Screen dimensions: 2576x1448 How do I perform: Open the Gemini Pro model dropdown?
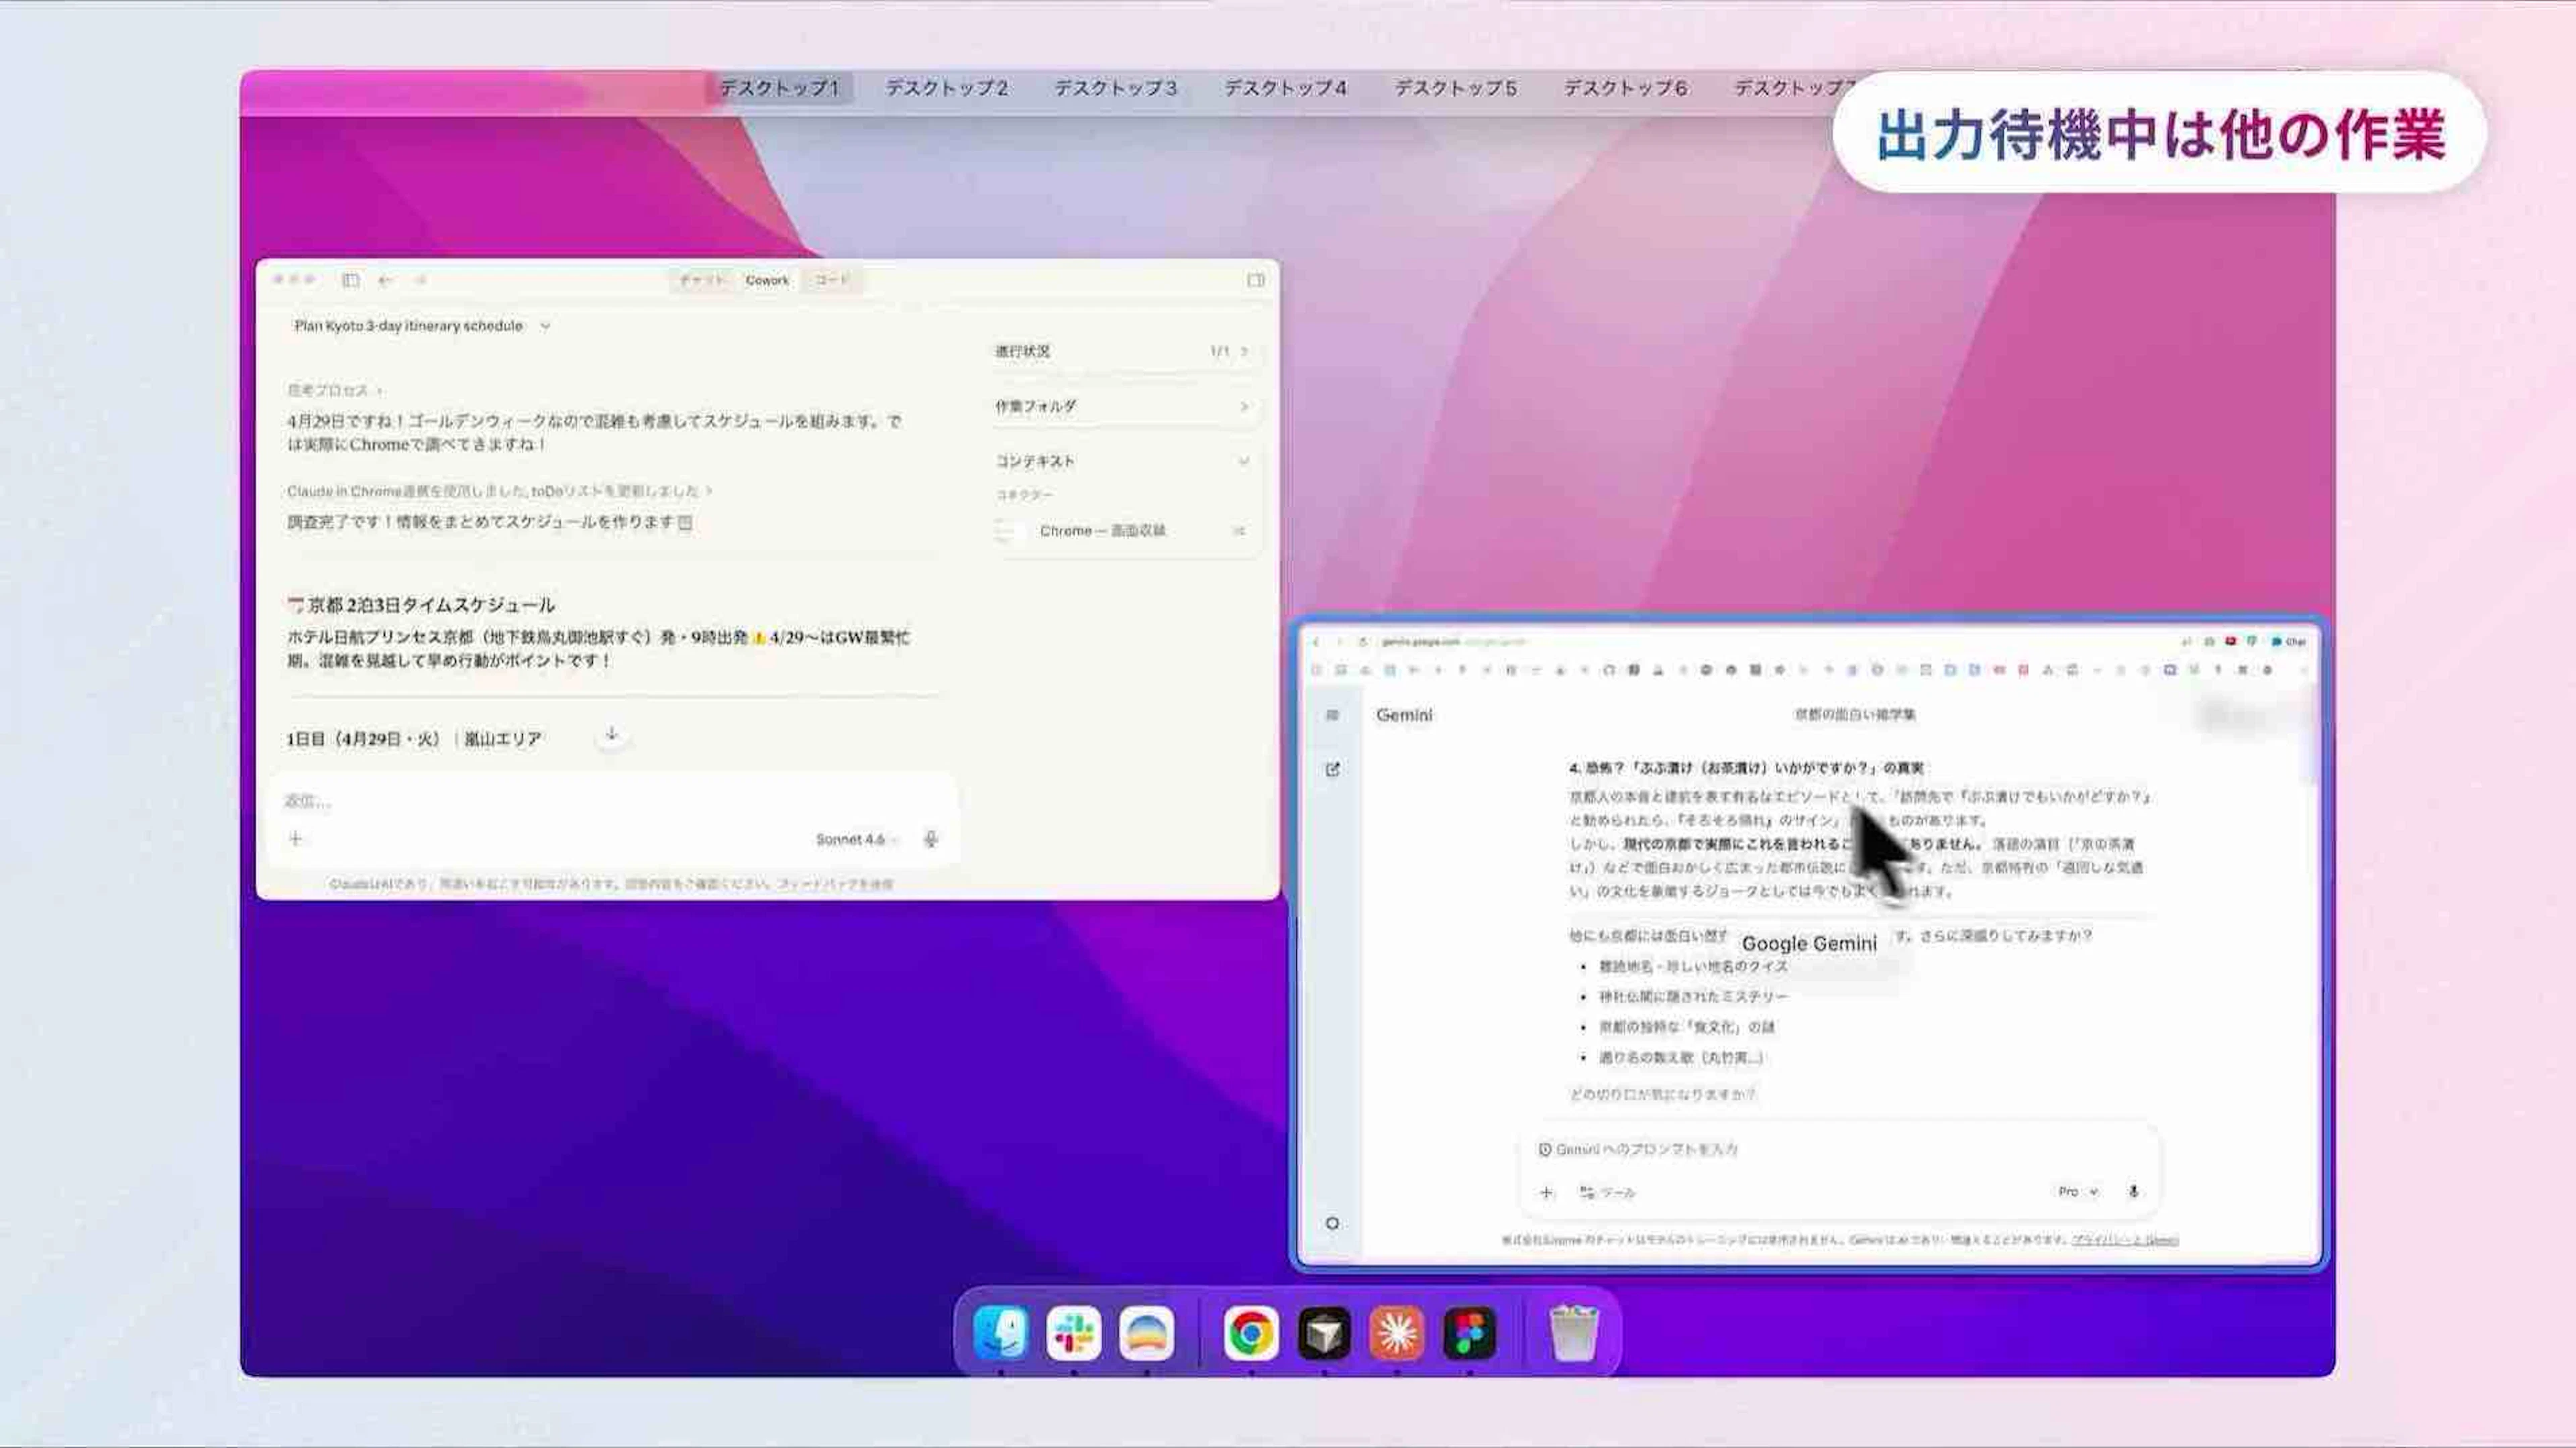[x=2077, y=1191]
